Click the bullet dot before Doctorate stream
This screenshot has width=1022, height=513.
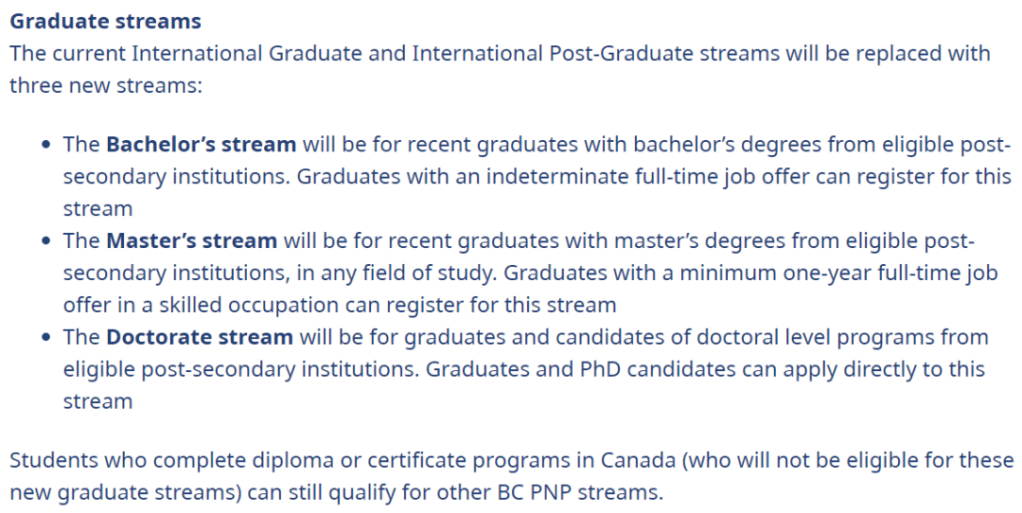[x=46, y=338]
